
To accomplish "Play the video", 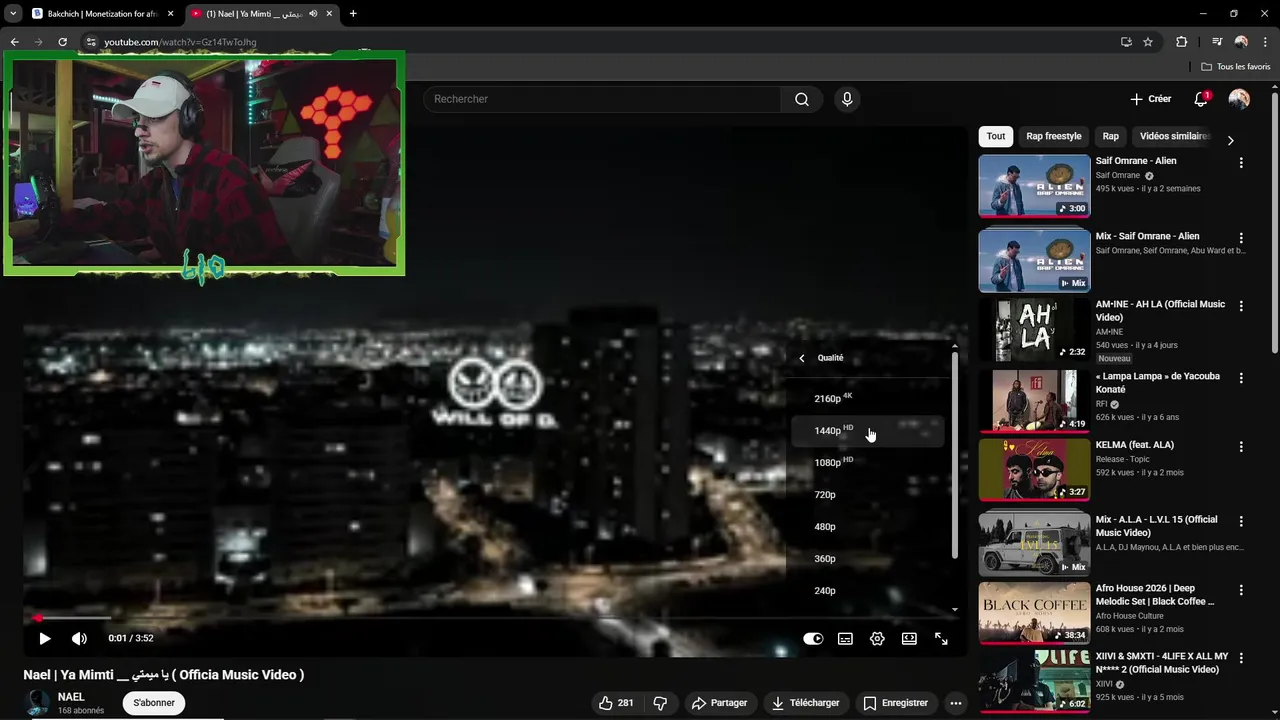I will (x=44, y=638).
